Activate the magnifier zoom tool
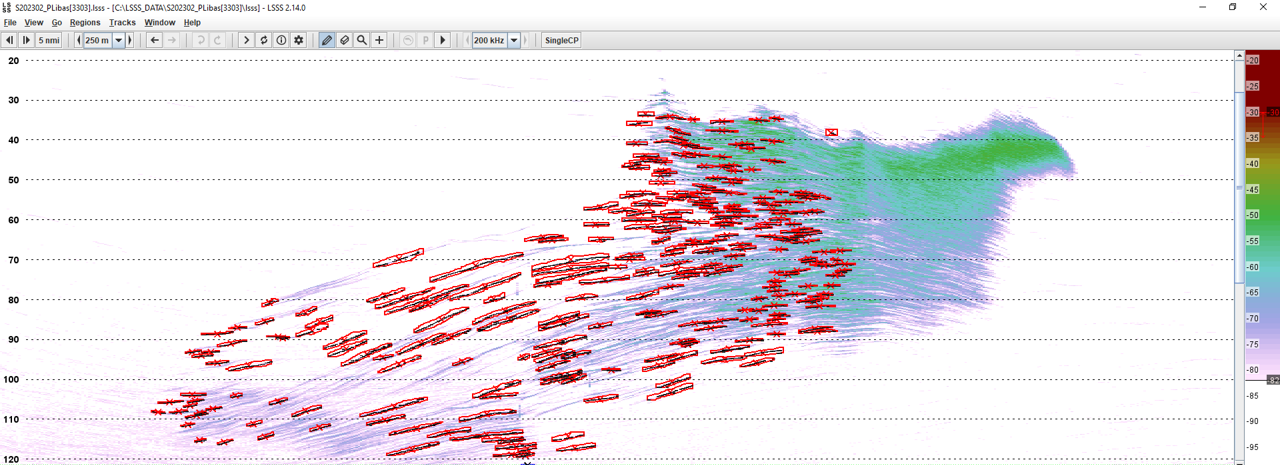The image size is (1280, 465). [362, 40]
